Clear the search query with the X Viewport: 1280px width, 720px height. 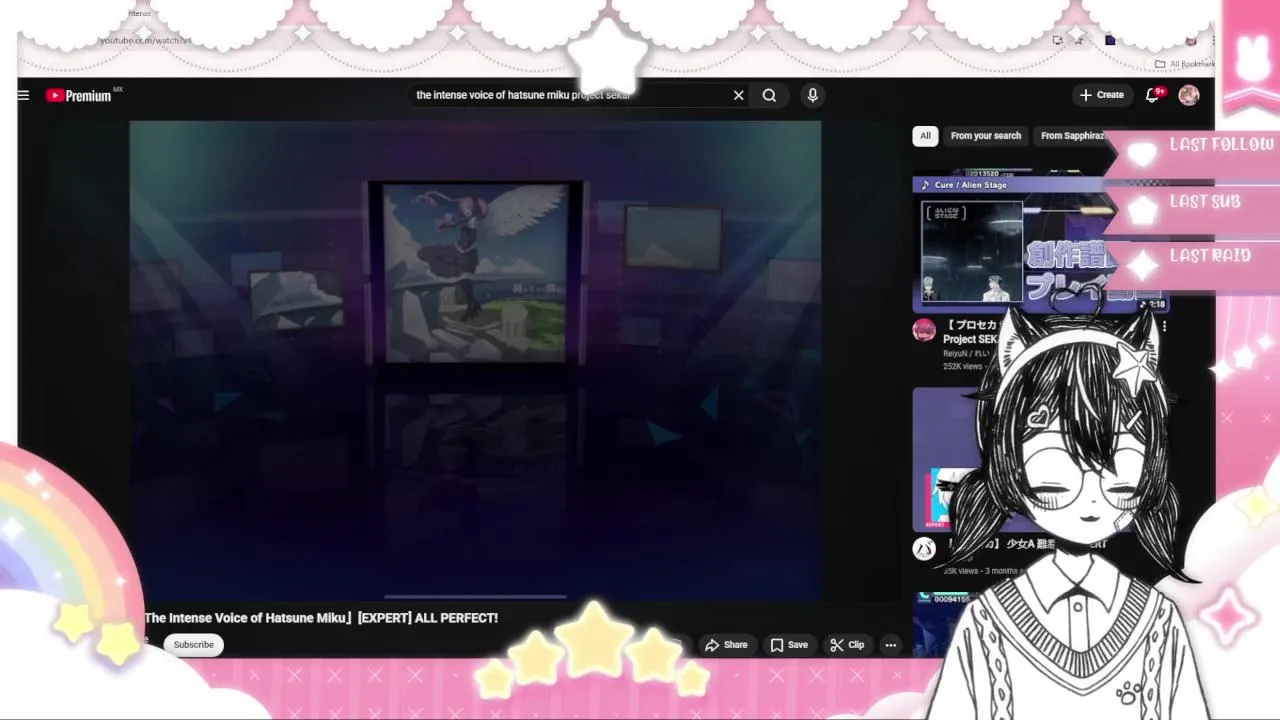pos(738,95)
